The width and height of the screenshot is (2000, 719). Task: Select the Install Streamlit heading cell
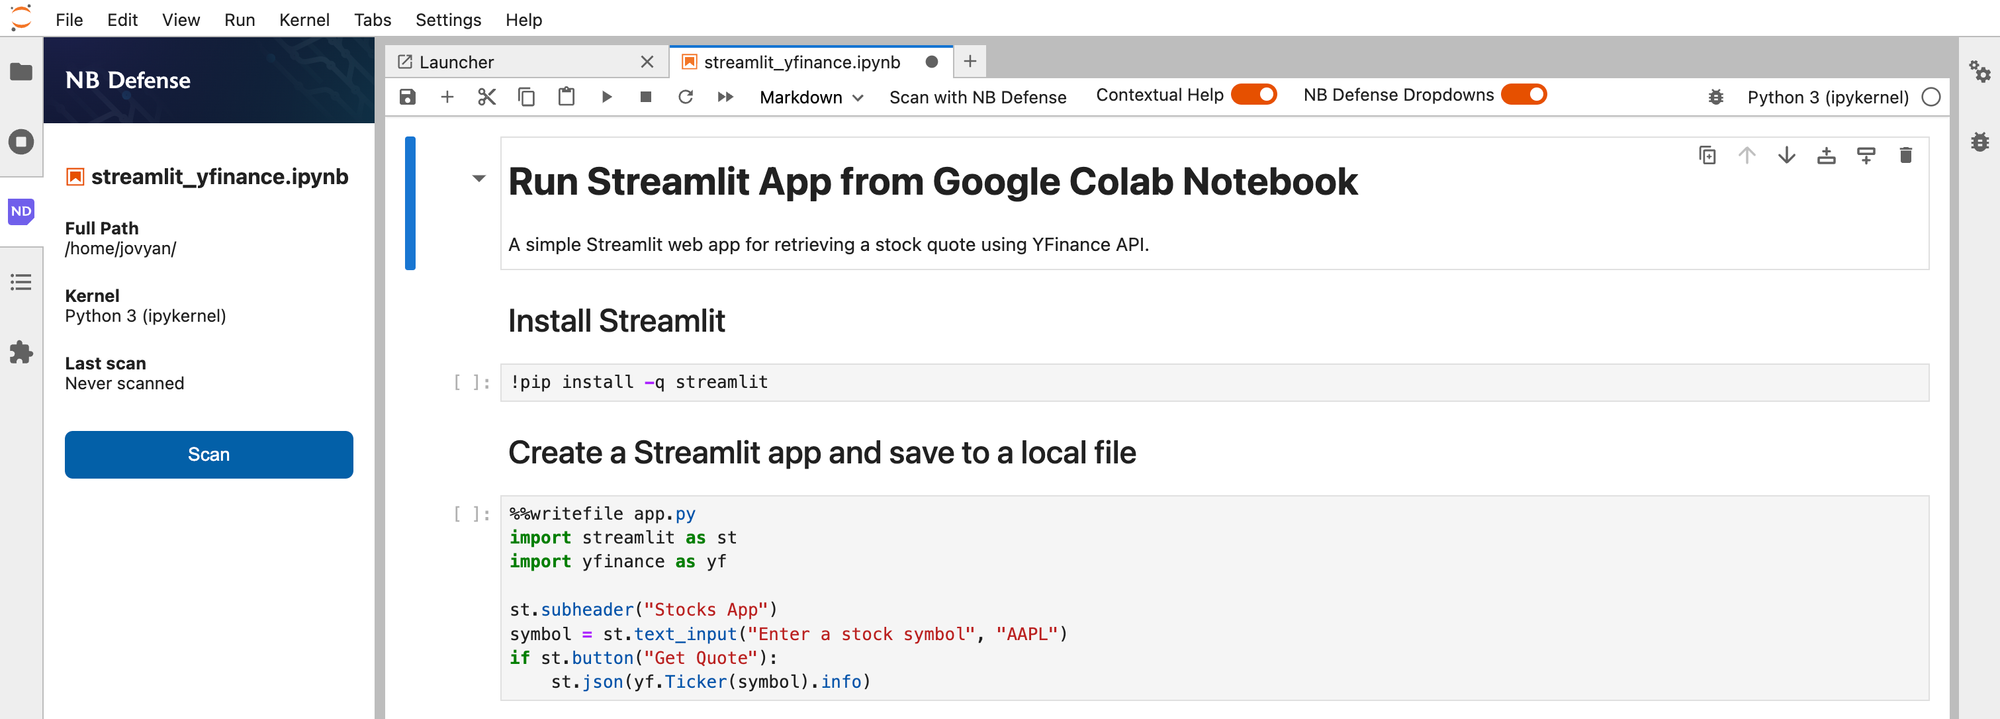pos(616,321)
